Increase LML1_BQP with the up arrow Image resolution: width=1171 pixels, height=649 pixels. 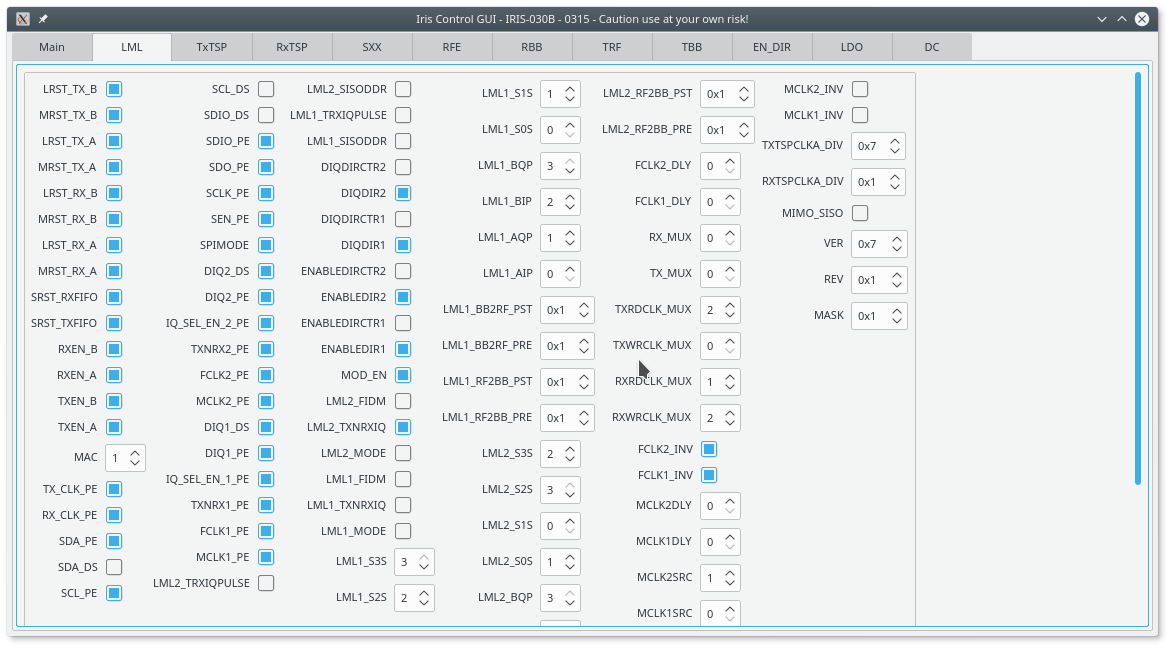570,161
